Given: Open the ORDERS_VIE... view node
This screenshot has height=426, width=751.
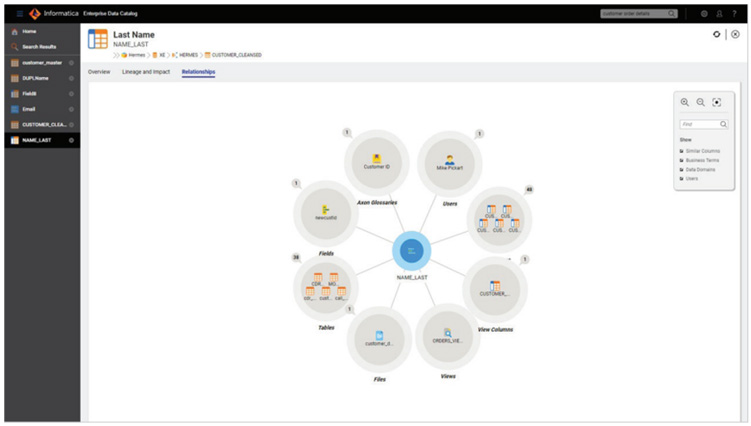Looking at the screenshot, I should coord(448,335).
